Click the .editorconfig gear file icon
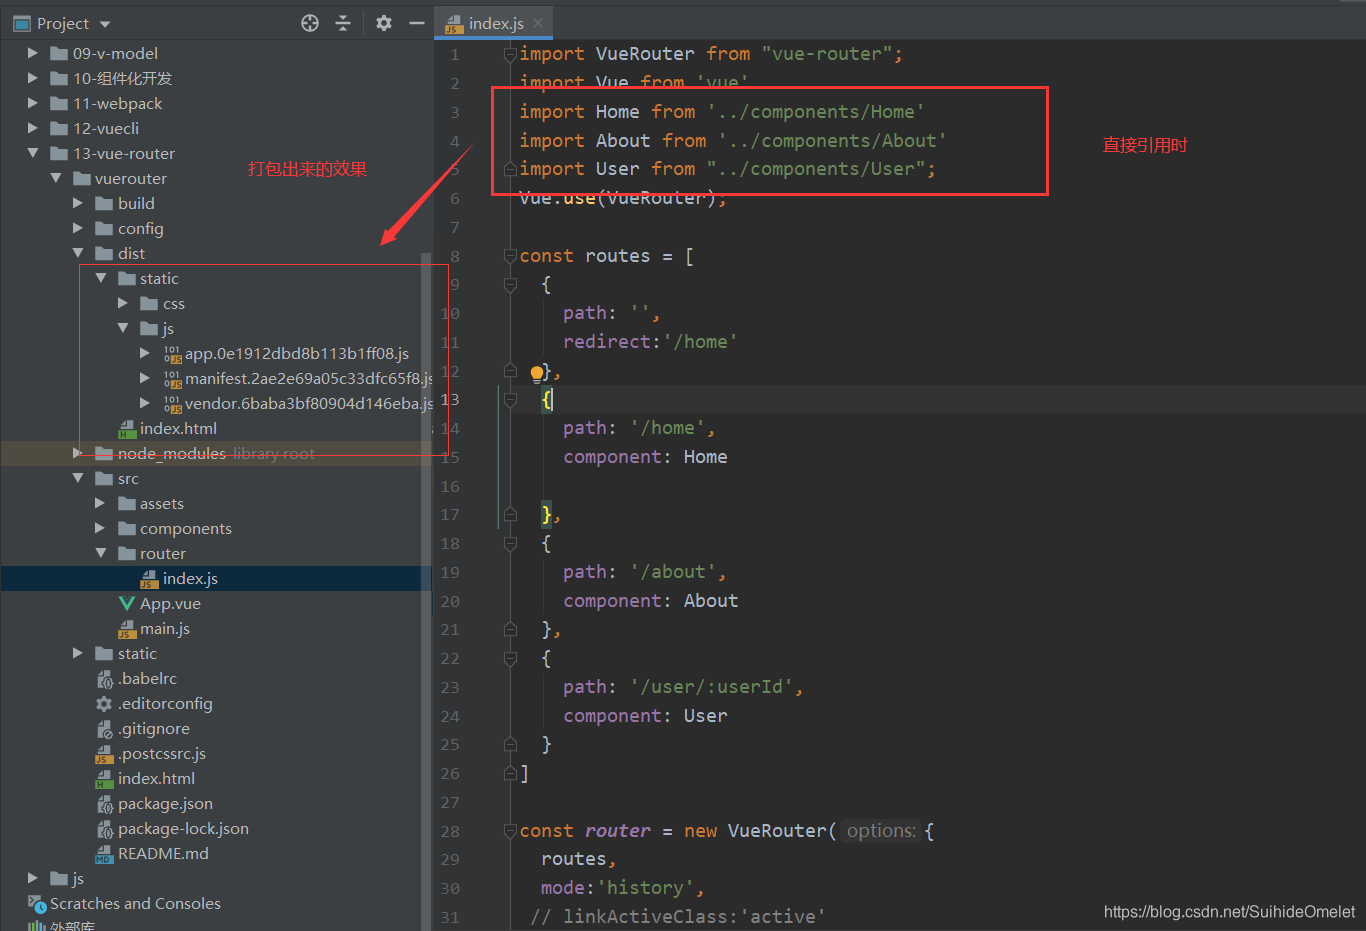Viewport: 1366px width, 931px height. click(x=105, y=704)
